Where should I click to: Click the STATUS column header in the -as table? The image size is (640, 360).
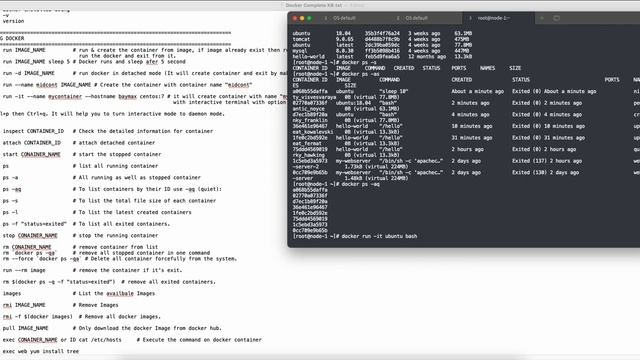[521, 80]
